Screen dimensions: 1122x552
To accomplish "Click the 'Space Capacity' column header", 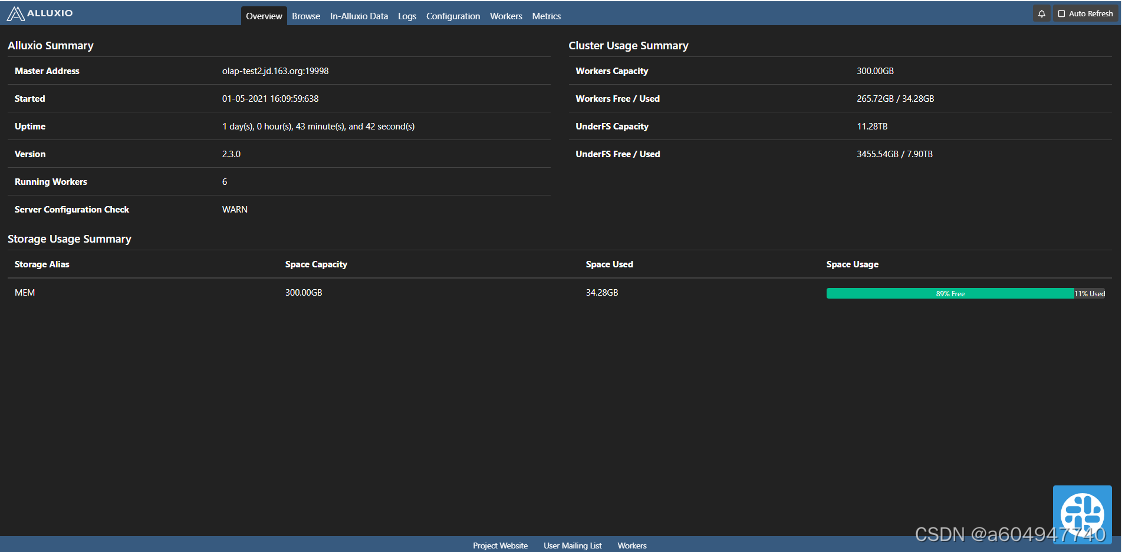I will coord(316,264).
